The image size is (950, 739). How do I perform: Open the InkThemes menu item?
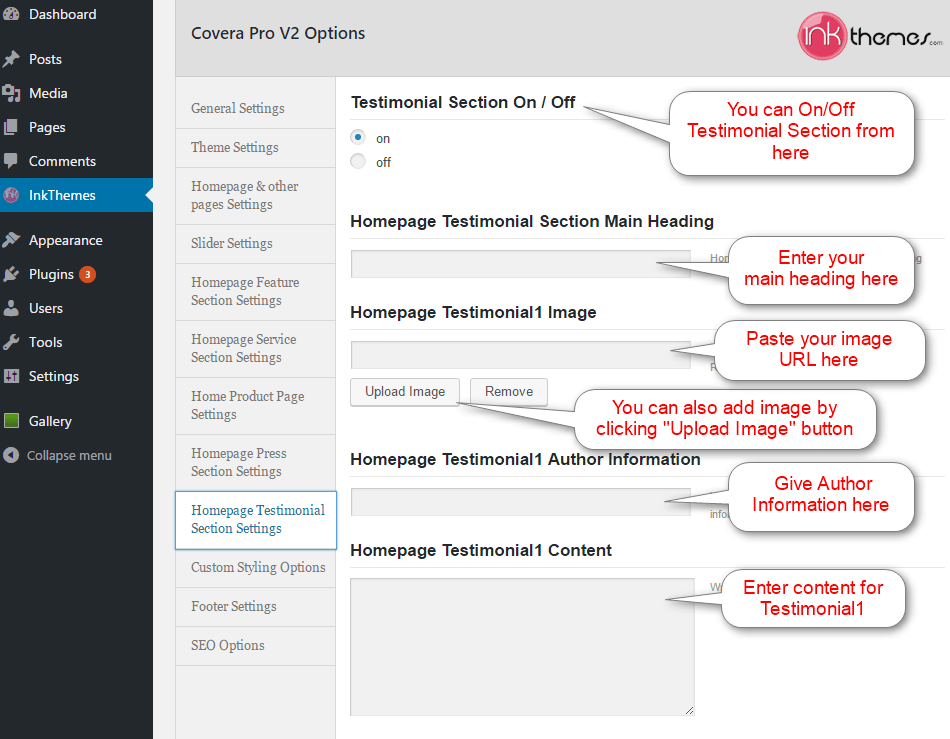click(x=76, y=195)
